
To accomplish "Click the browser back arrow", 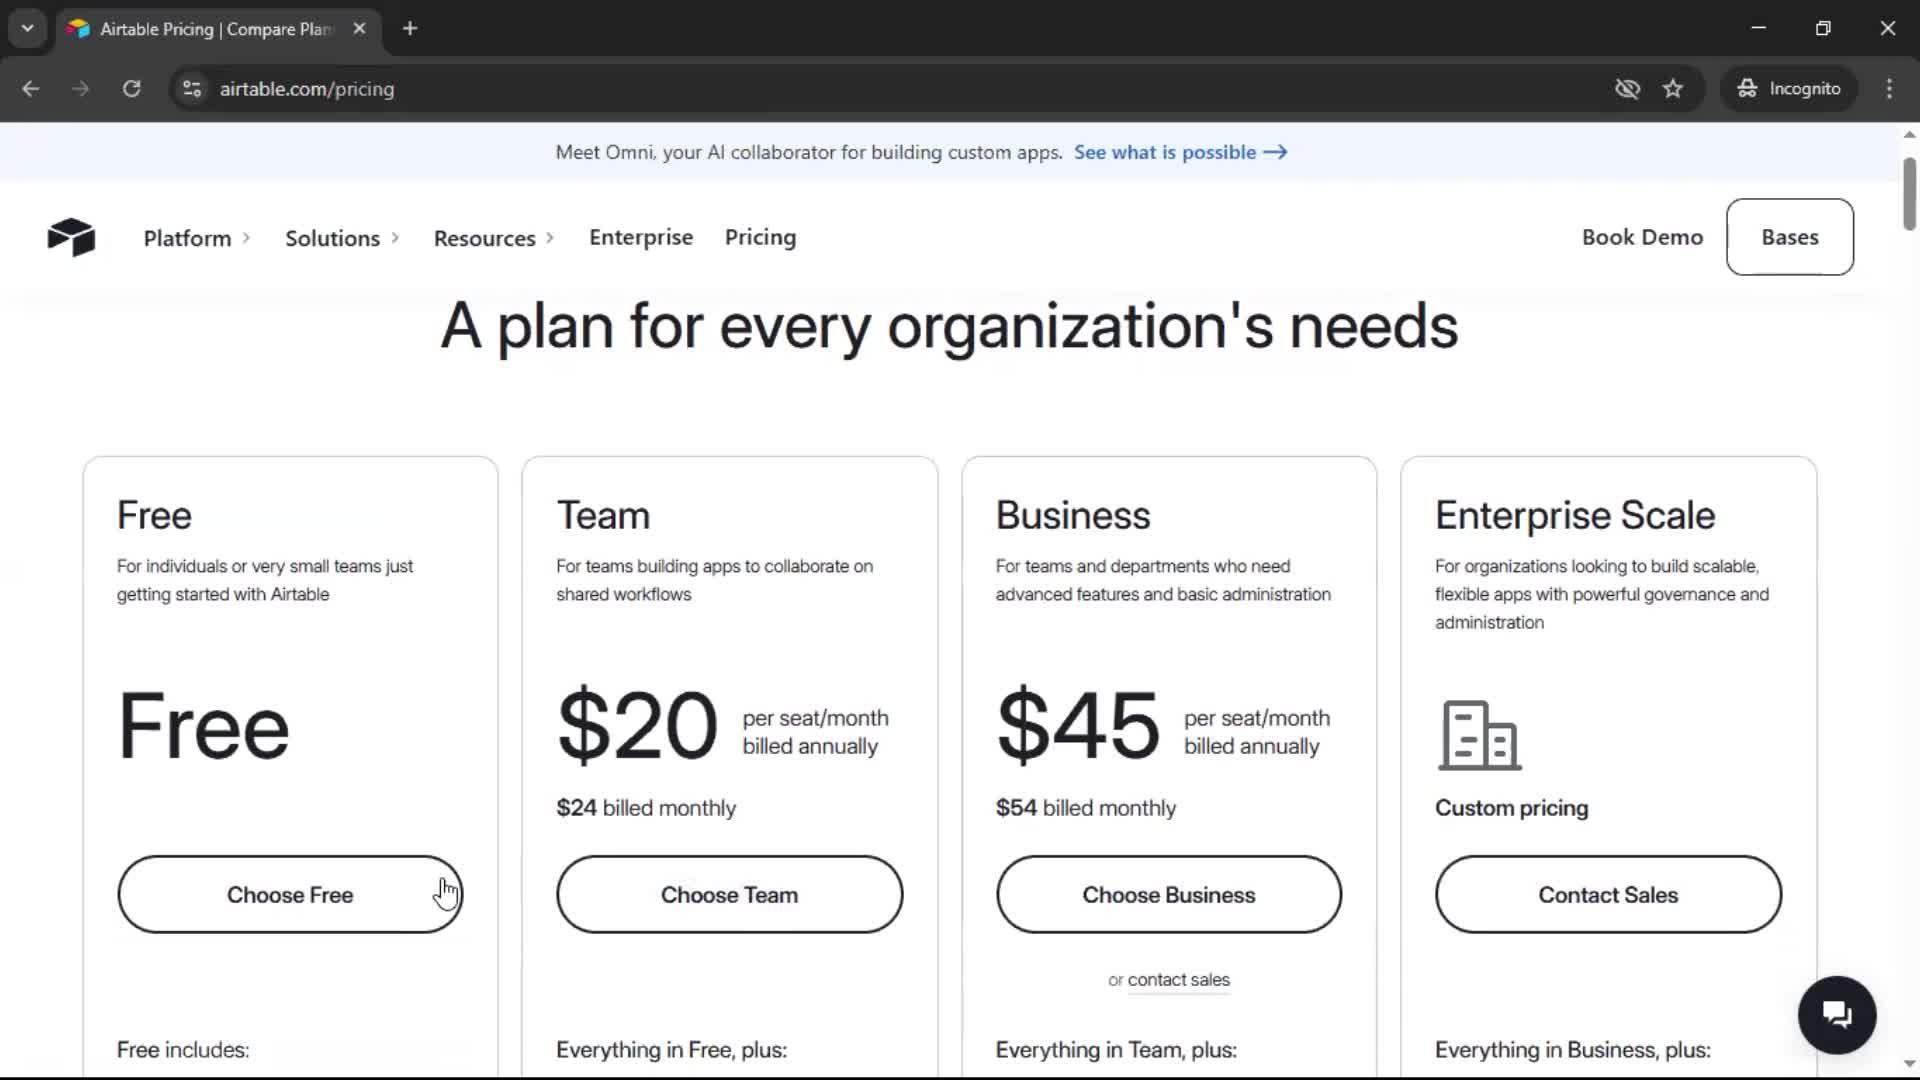I will [31, 89].
